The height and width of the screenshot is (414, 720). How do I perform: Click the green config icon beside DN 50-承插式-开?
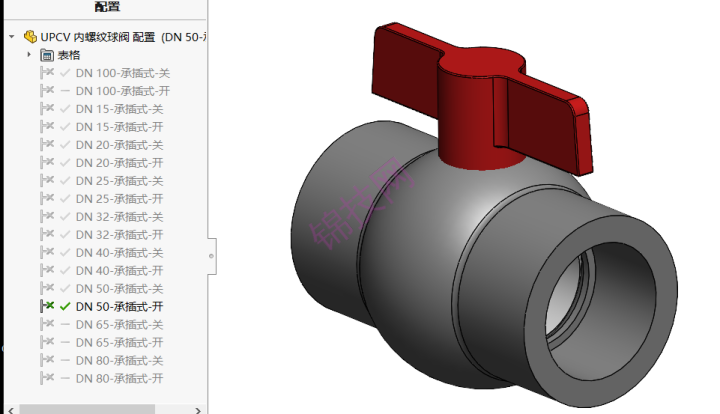point(47,306)
